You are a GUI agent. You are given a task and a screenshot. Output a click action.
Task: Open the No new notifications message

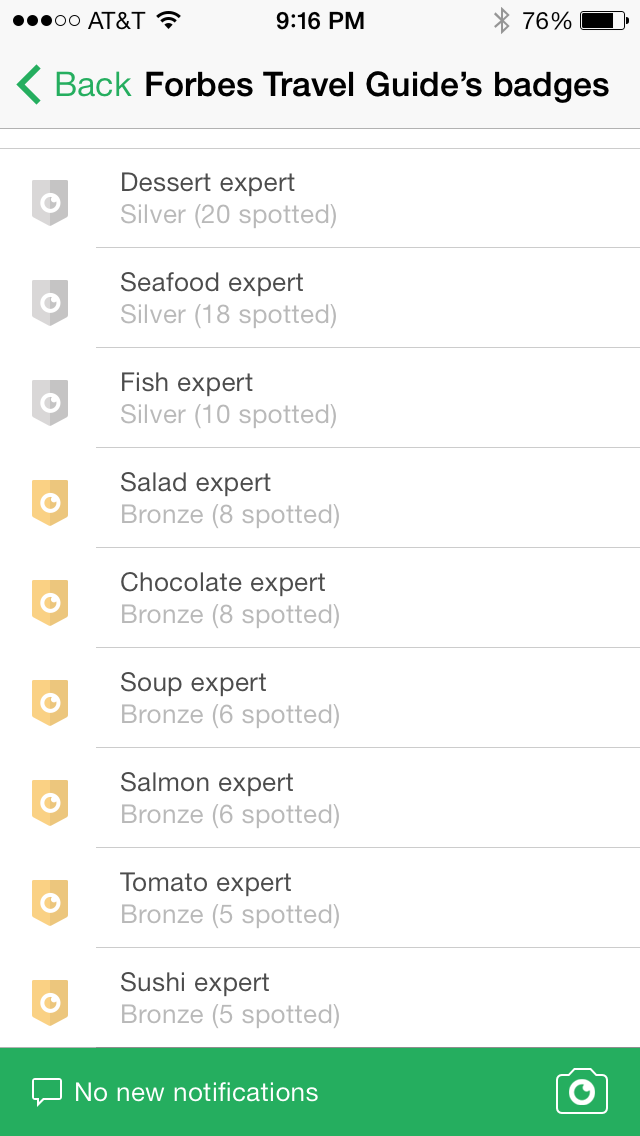click(x=196, y=1092)
